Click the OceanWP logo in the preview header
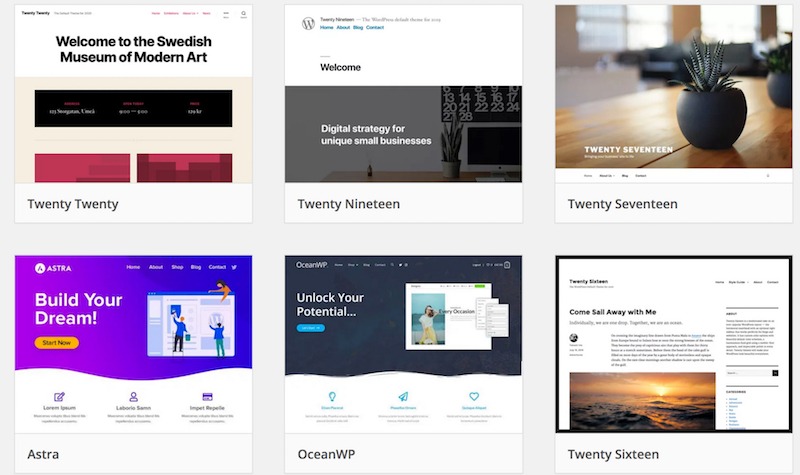The height and width of the screenshot is (475, 800). pos(312,265)
